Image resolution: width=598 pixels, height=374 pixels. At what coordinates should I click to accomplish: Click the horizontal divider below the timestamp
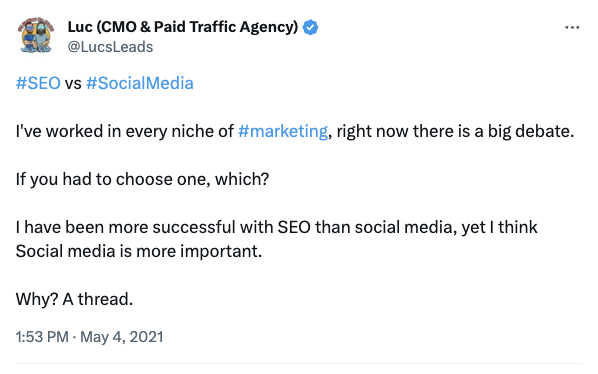pos(299,363)
